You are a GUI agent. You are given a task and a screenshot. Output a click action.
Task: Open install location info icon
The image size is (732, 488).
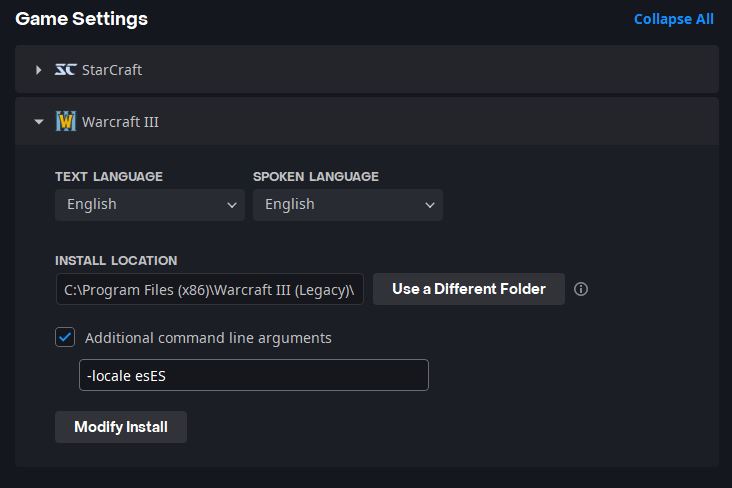[x=581, y=289]
